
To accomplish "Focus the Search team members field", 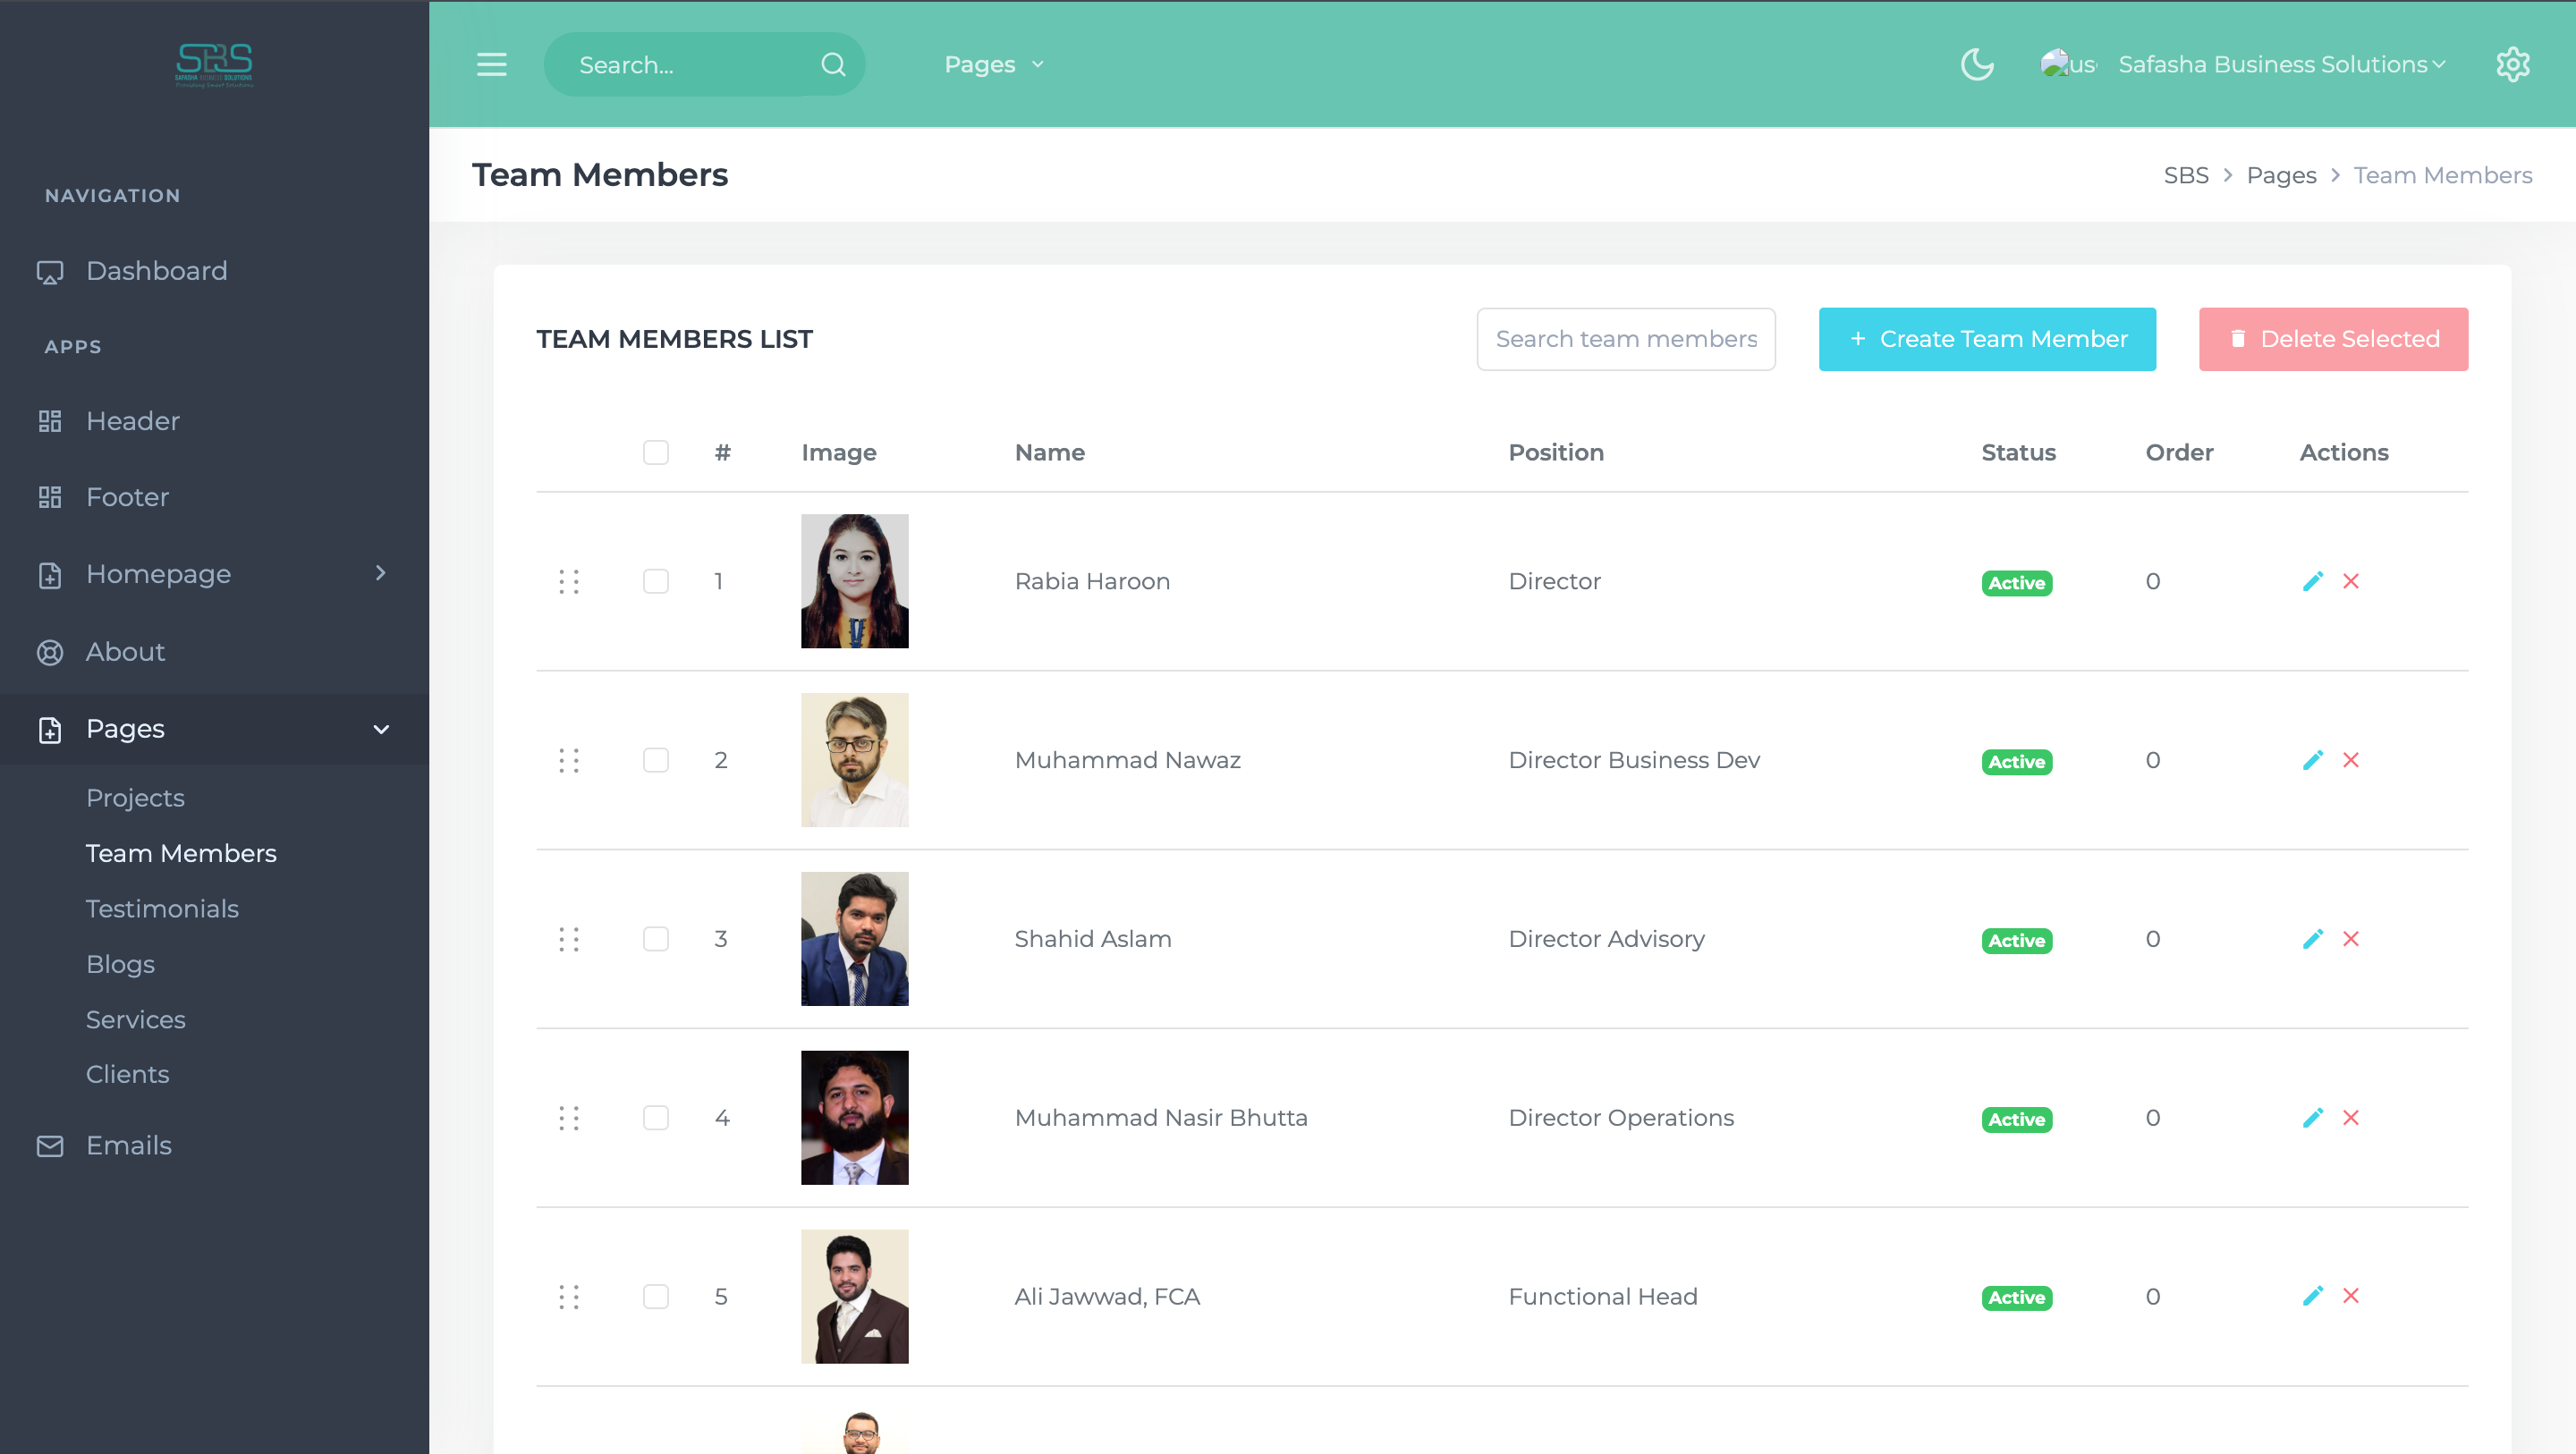I will [1626, 340].
